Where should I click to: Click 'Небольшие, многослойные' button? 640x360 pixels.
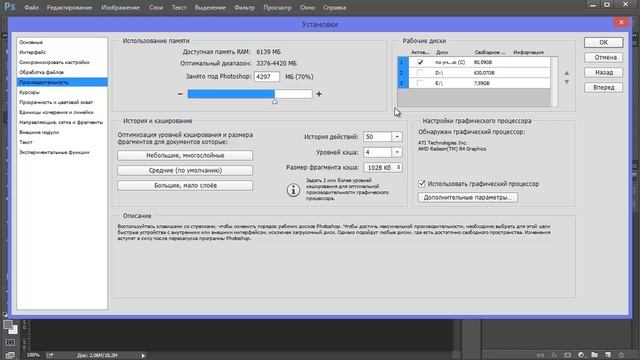pos(185,156)
